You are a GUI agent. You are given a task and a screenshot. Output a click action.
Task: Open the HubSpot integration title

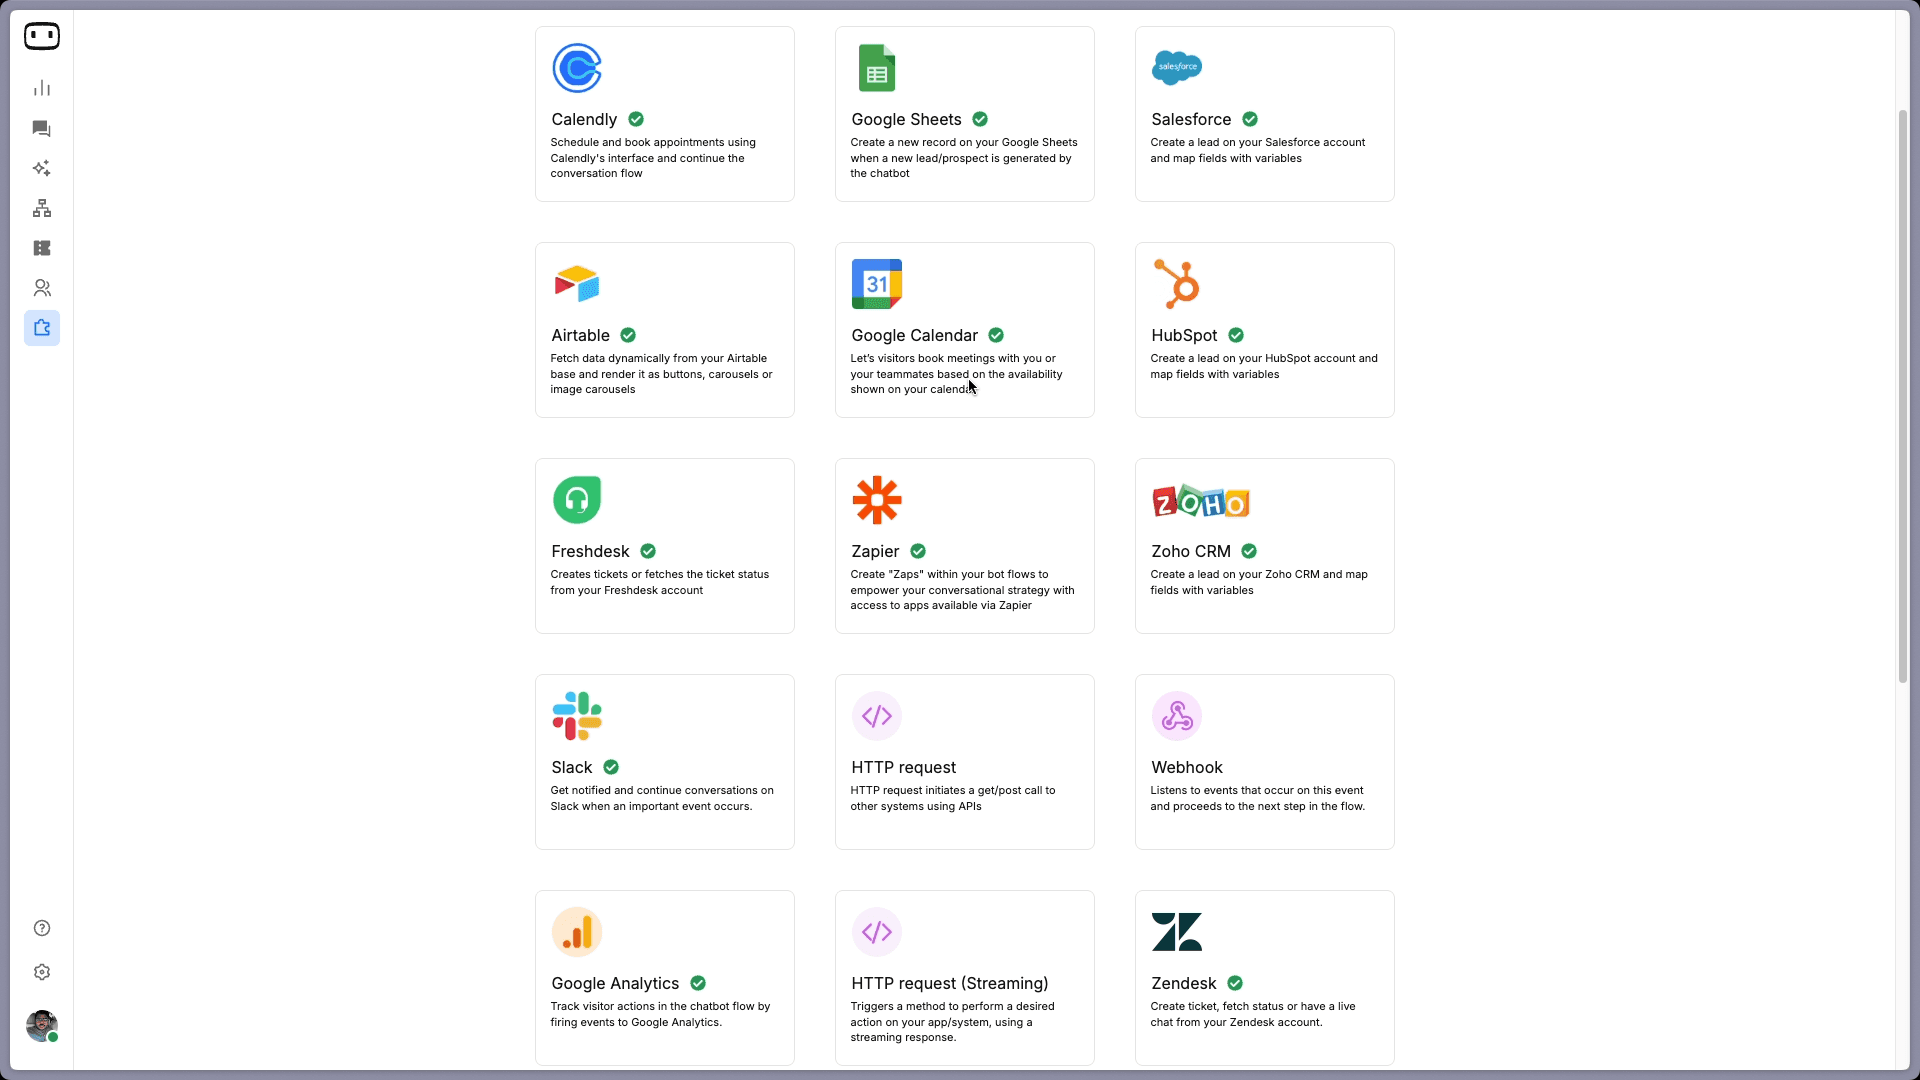click(x=1184, y=335)
